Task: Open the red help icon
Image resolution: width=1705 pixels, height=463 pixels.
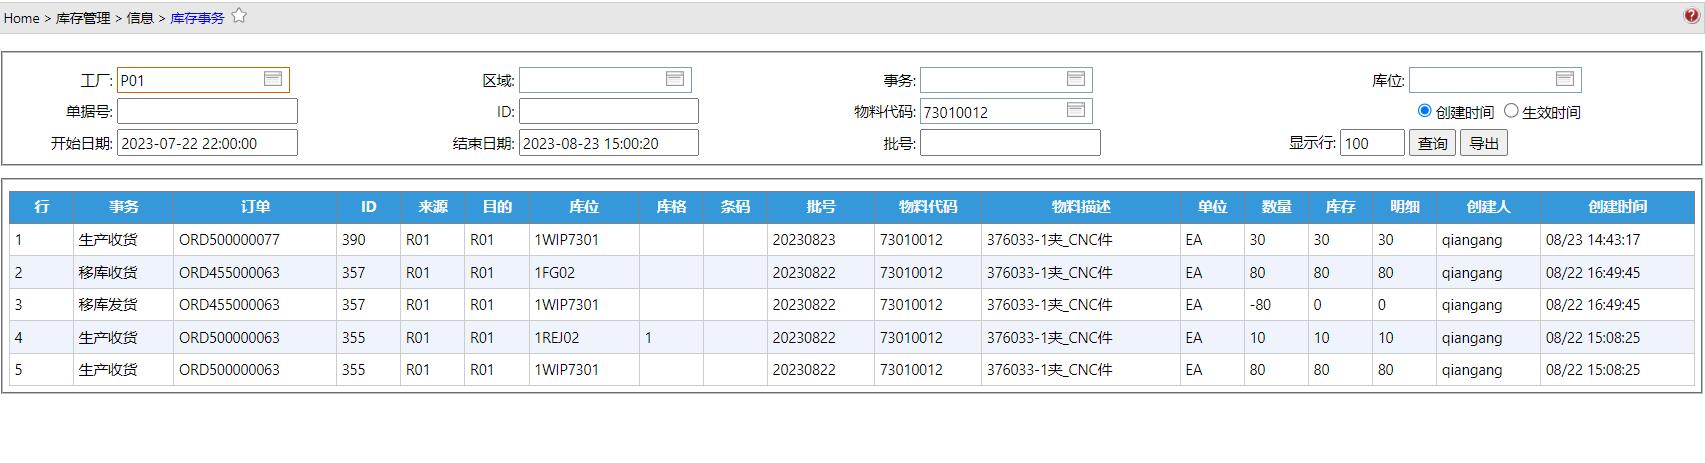Action: pyautogui.click(x=1692, y=15)
